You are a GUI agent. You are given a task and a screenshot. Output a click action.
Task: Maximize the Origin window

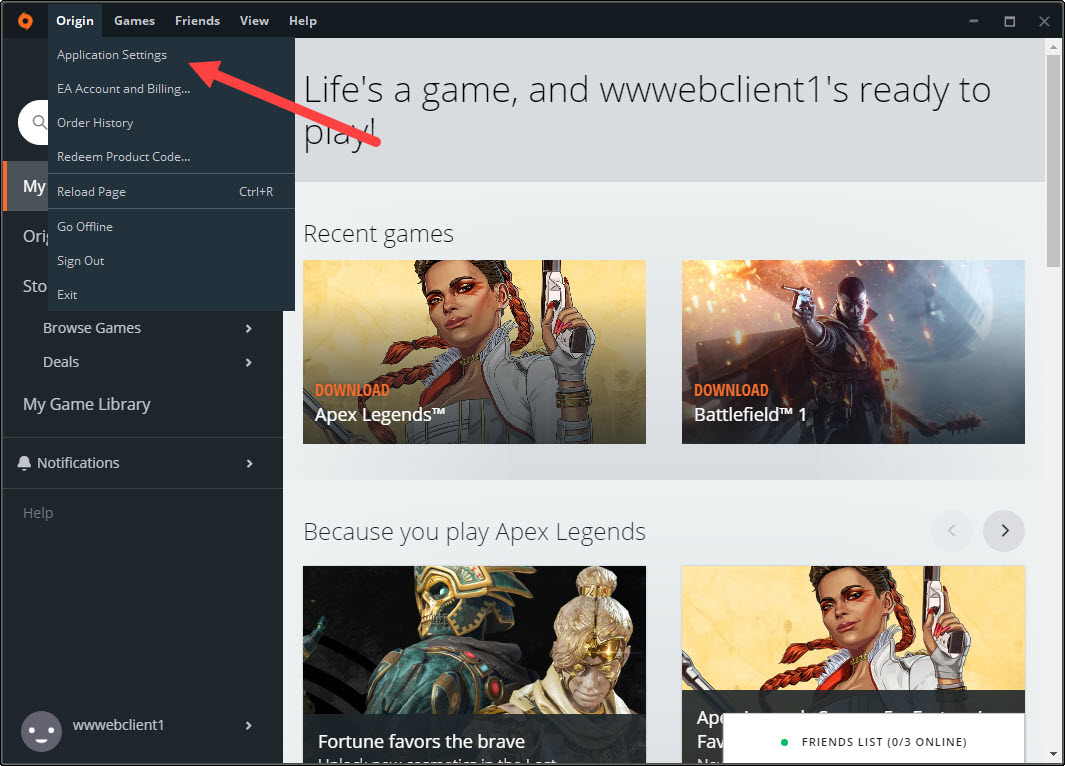[1009, 21]
